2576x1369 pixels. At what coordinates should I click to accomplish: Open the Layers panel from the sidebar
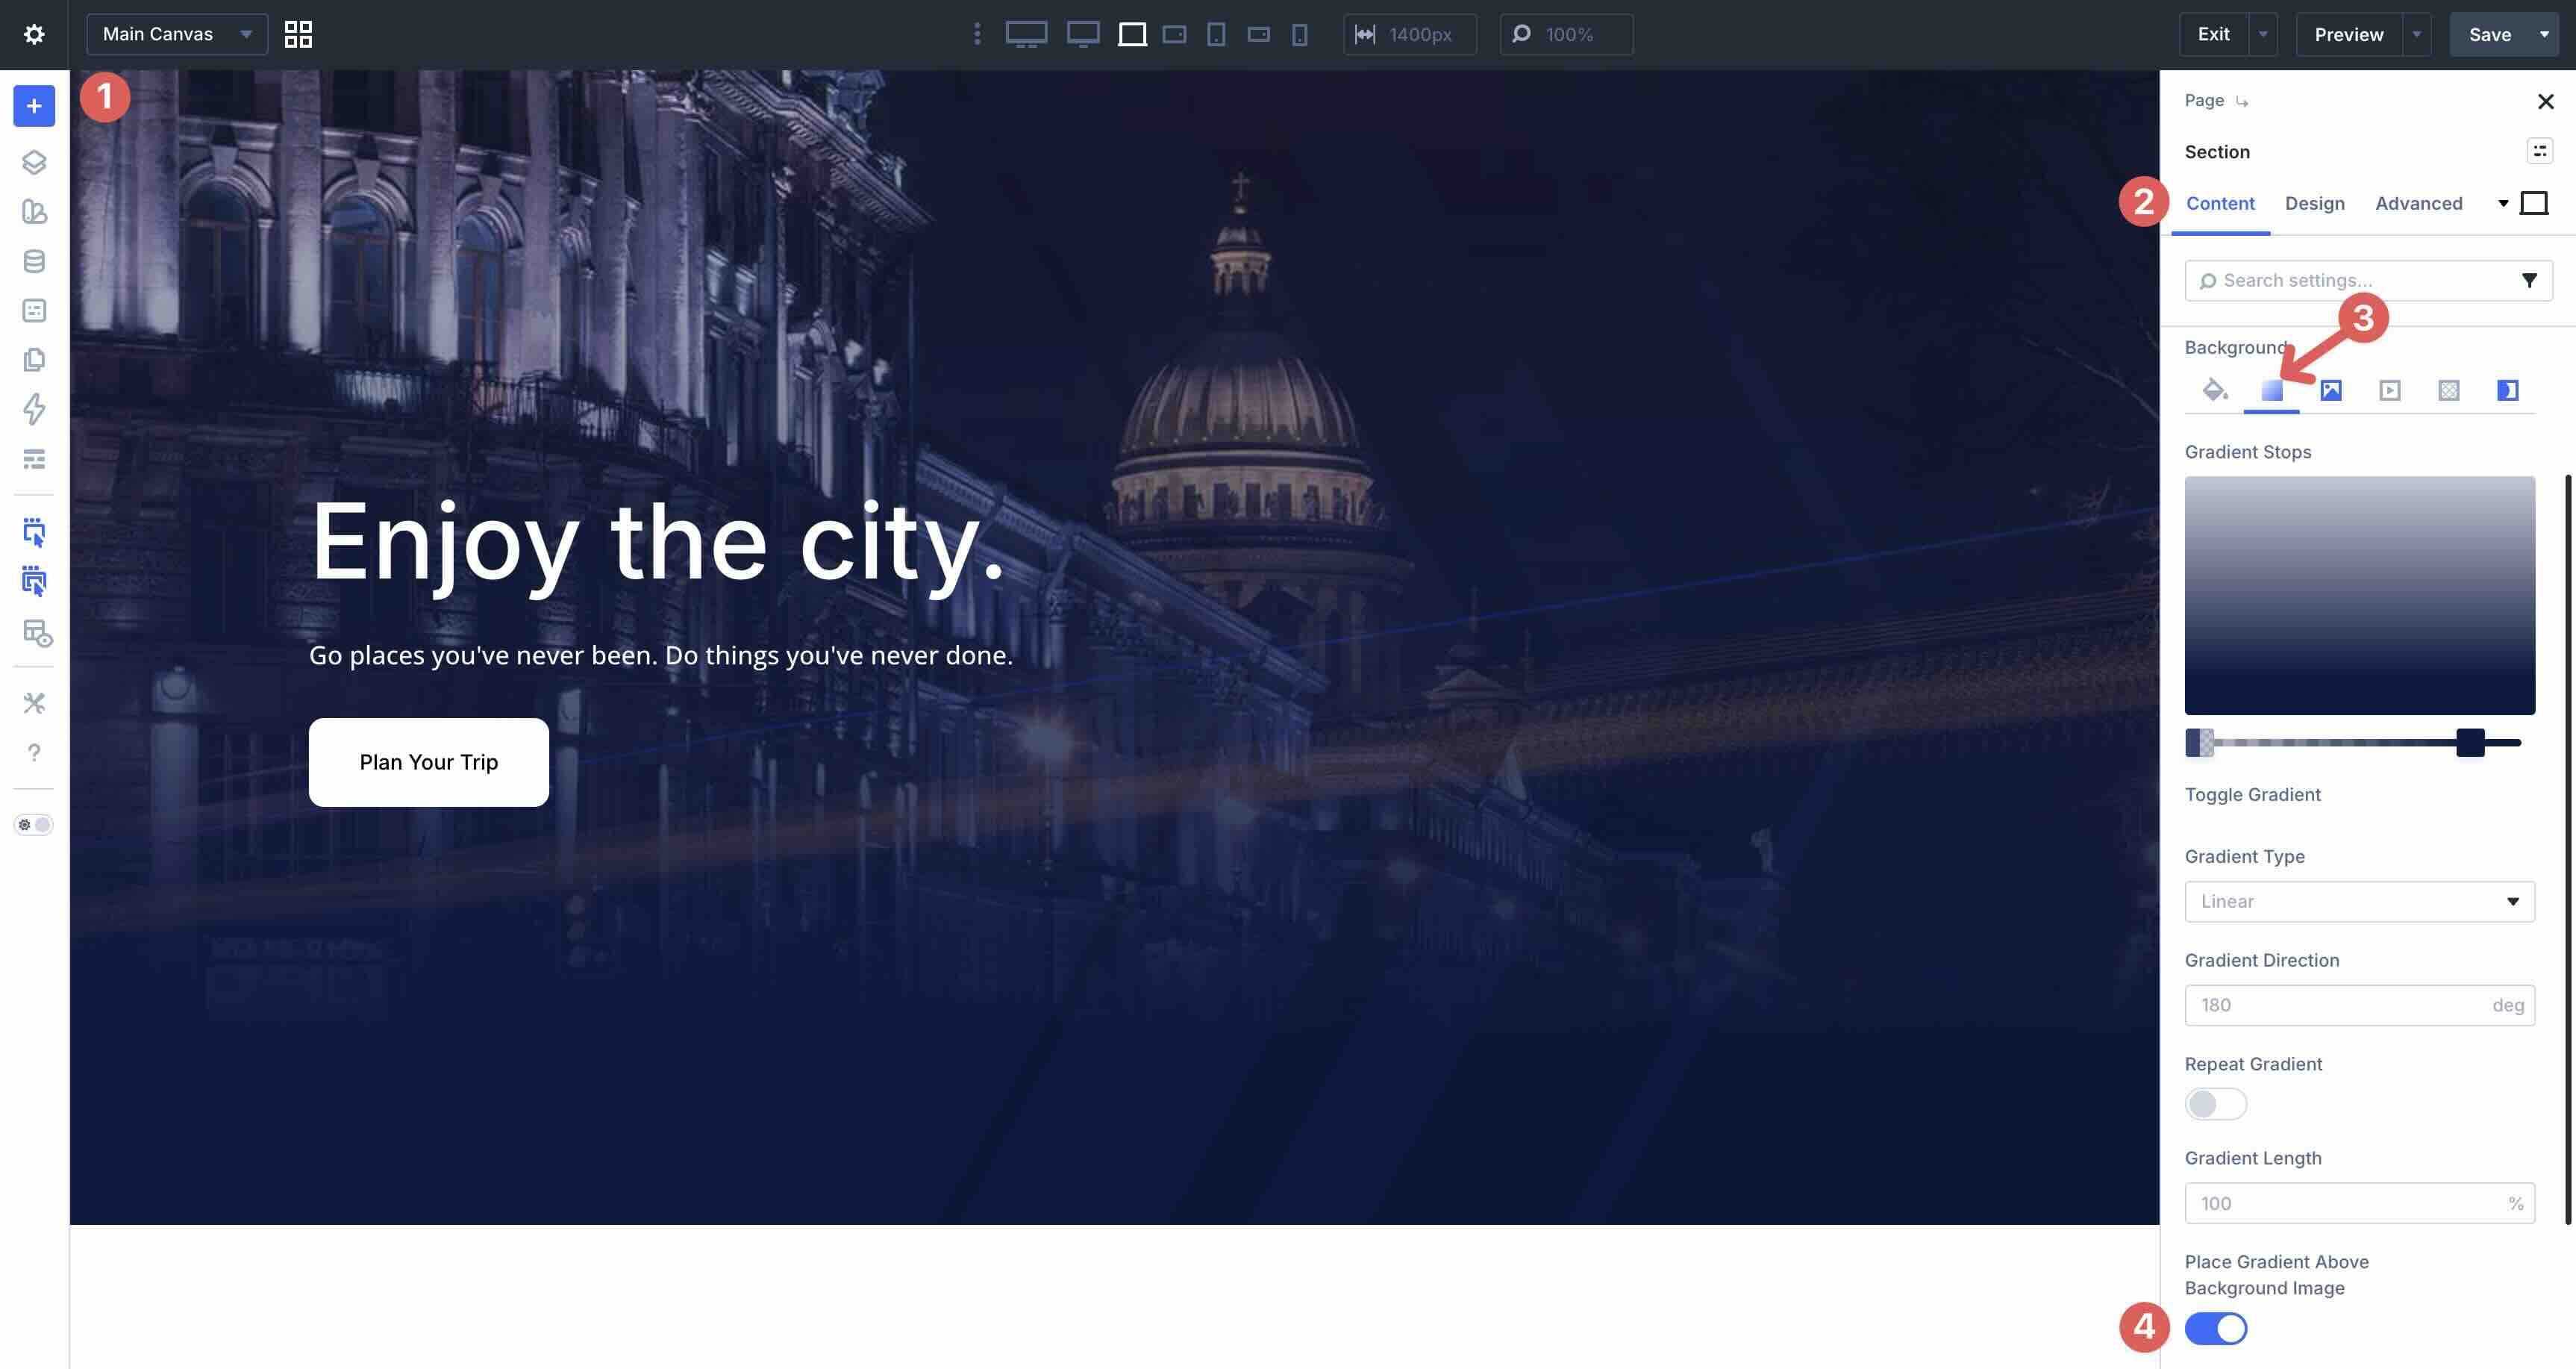point(34,162)
